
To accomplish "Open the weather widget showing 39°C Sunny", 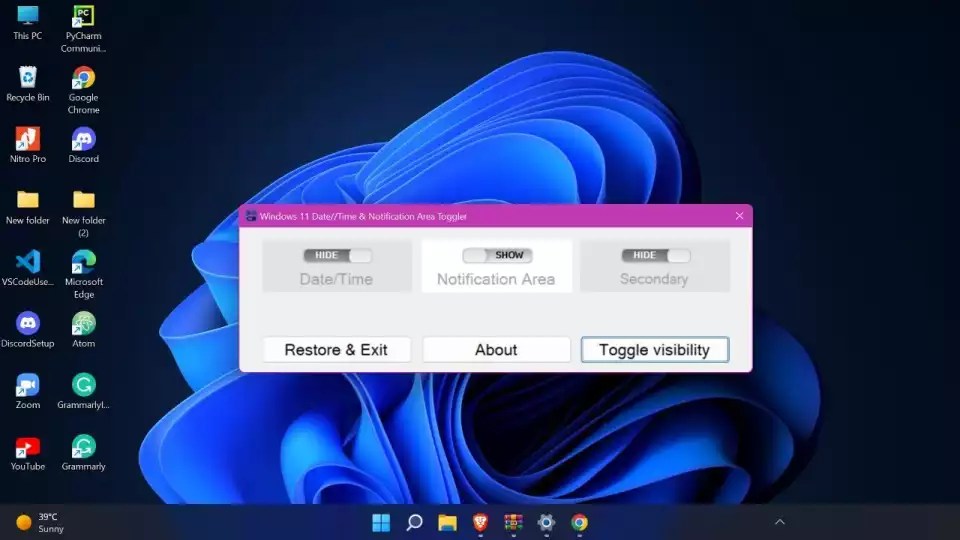I will tap(40, 522).
